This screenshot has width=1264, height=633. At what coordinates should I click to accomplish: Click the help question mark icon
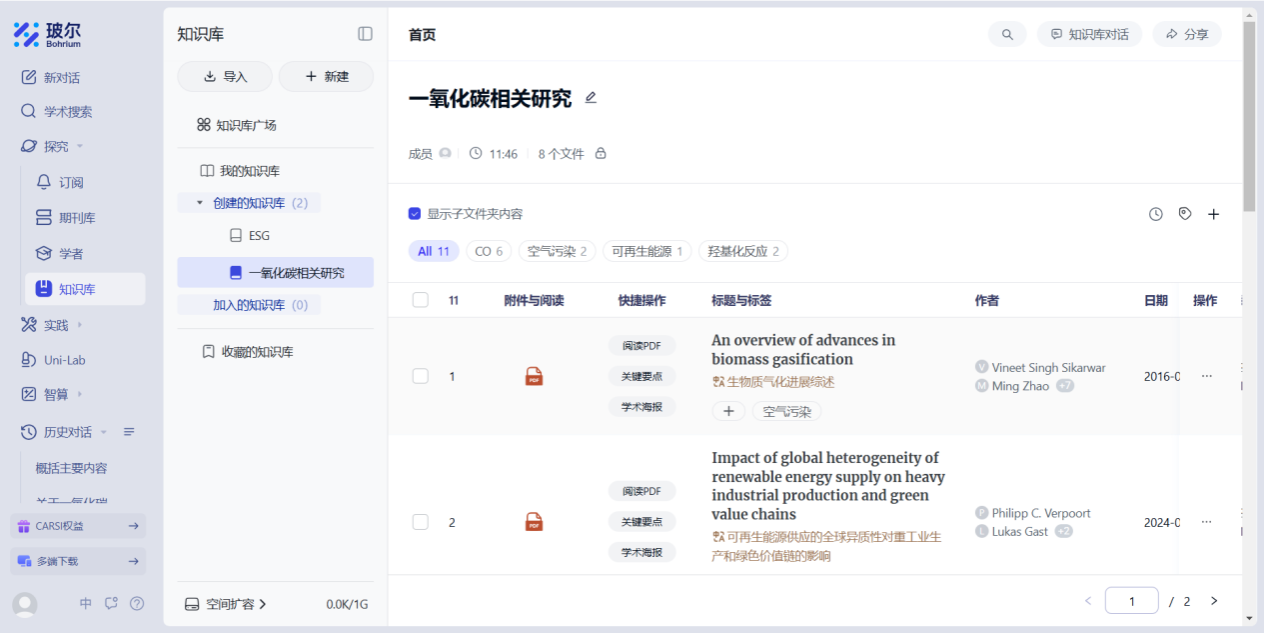pos(137,603)
